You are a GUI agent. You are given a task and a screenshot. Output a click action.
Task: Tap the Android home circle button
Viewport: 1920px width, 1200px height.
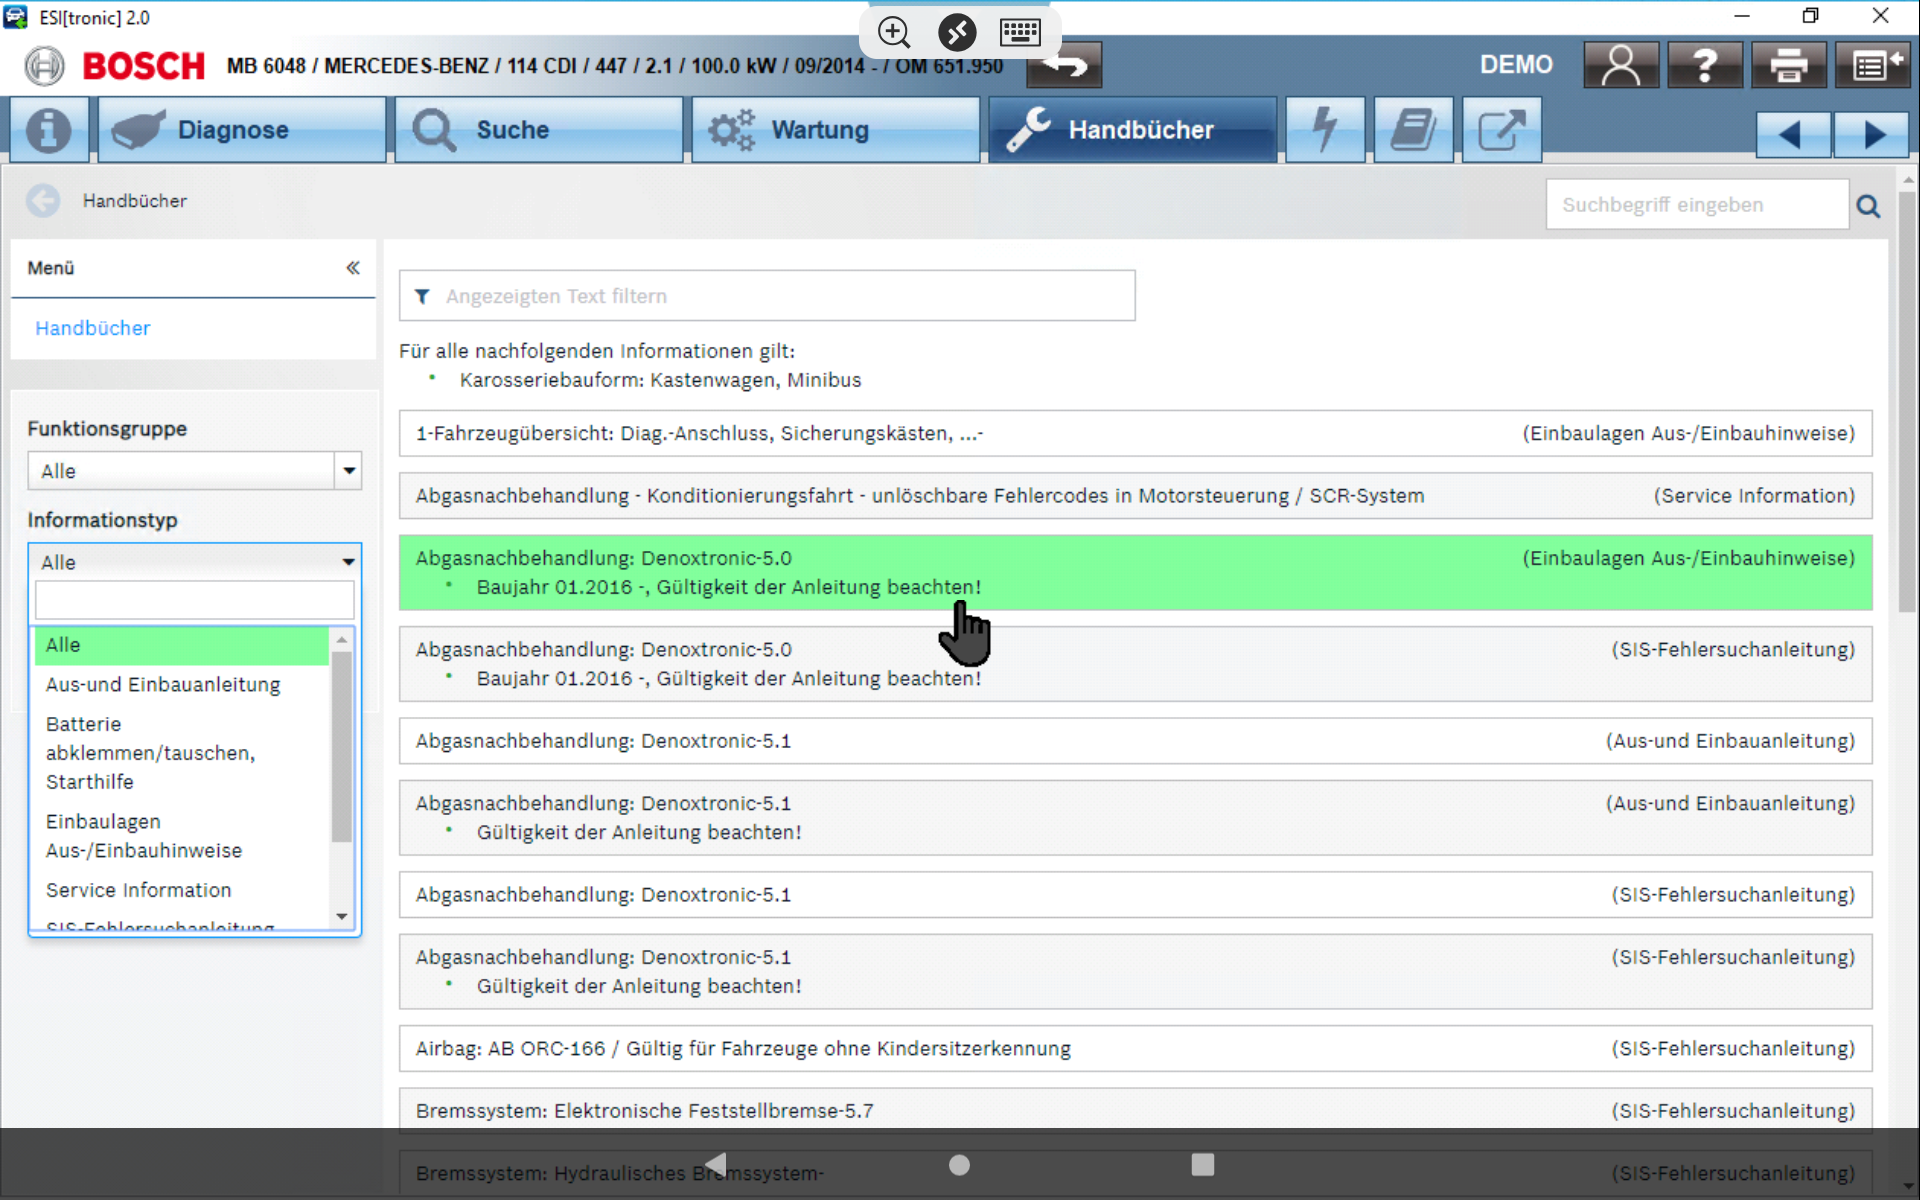[x=959, y=1165]
